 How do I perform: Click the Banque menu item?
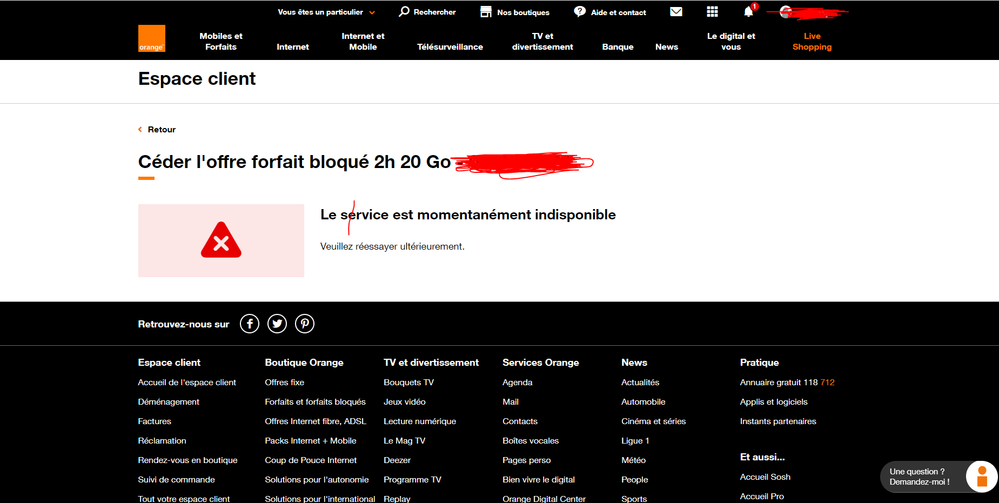tap(618, 47)
